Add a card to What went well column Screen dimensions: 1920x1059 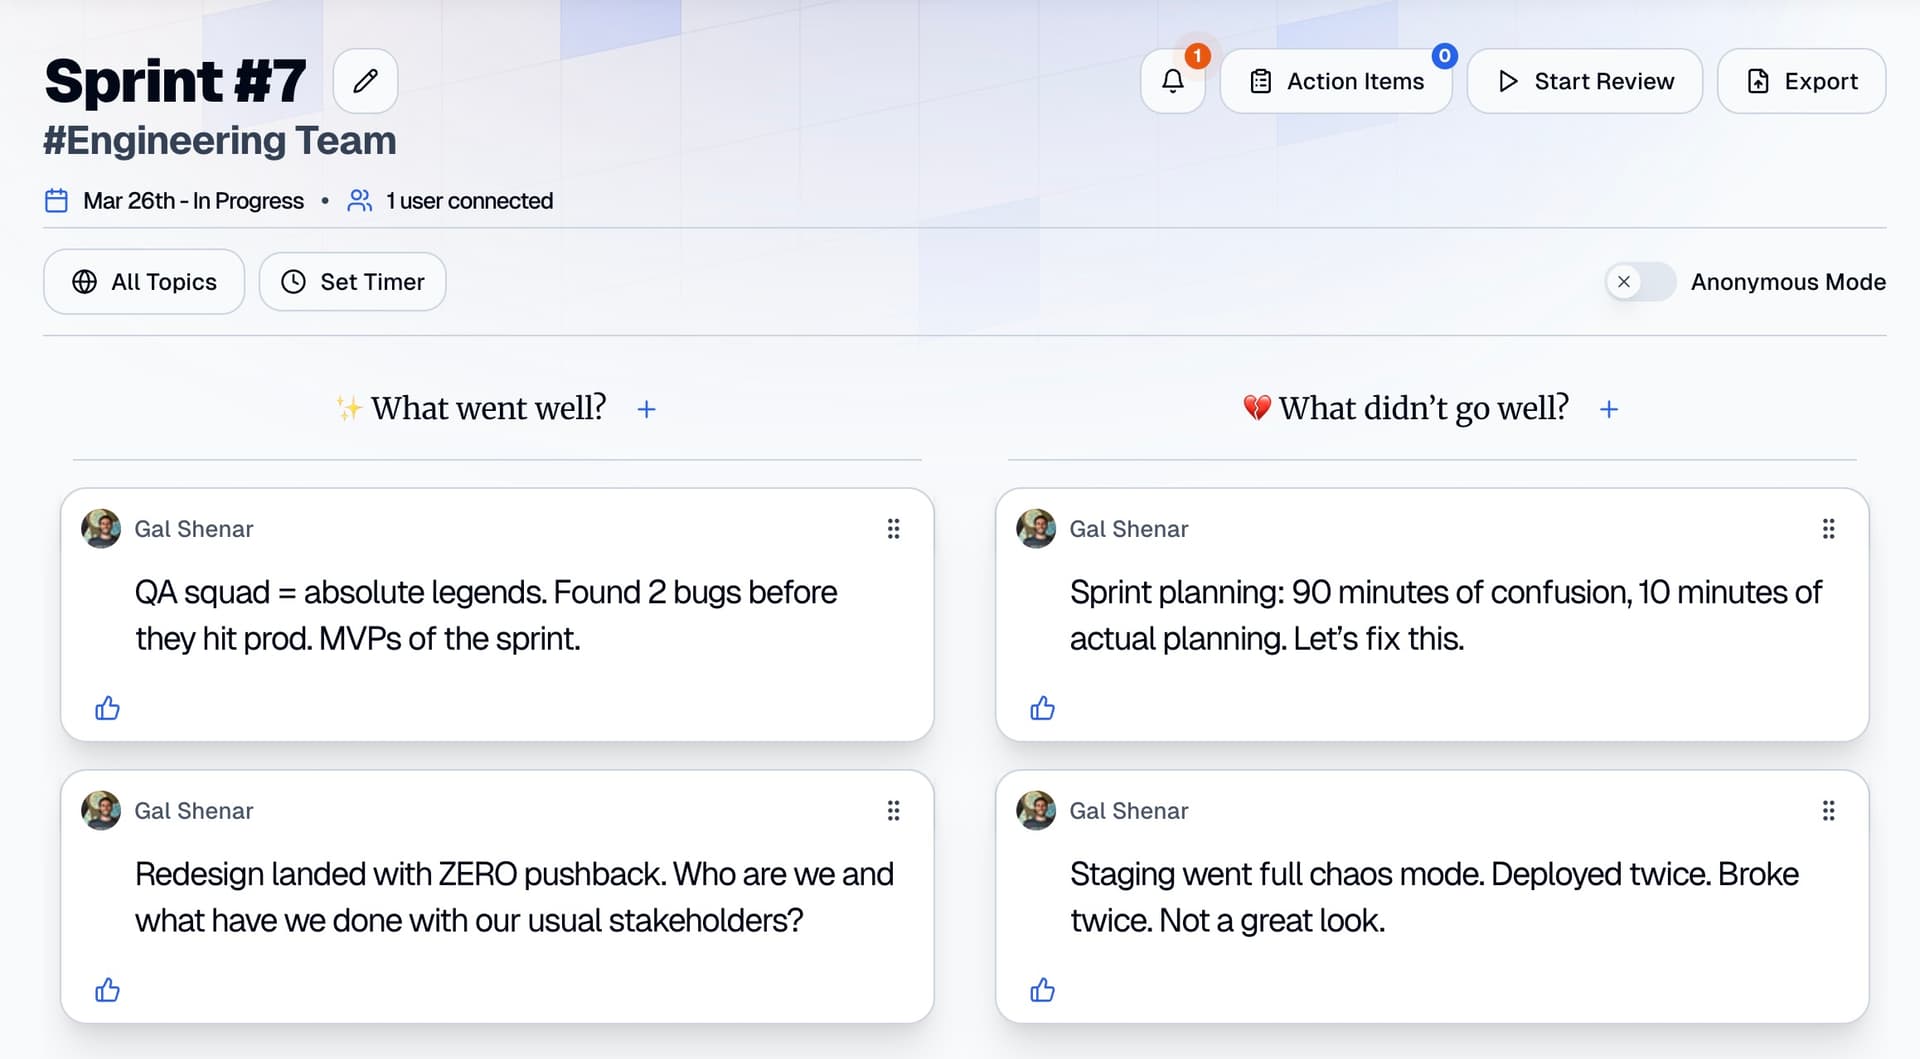coord(646,409)
